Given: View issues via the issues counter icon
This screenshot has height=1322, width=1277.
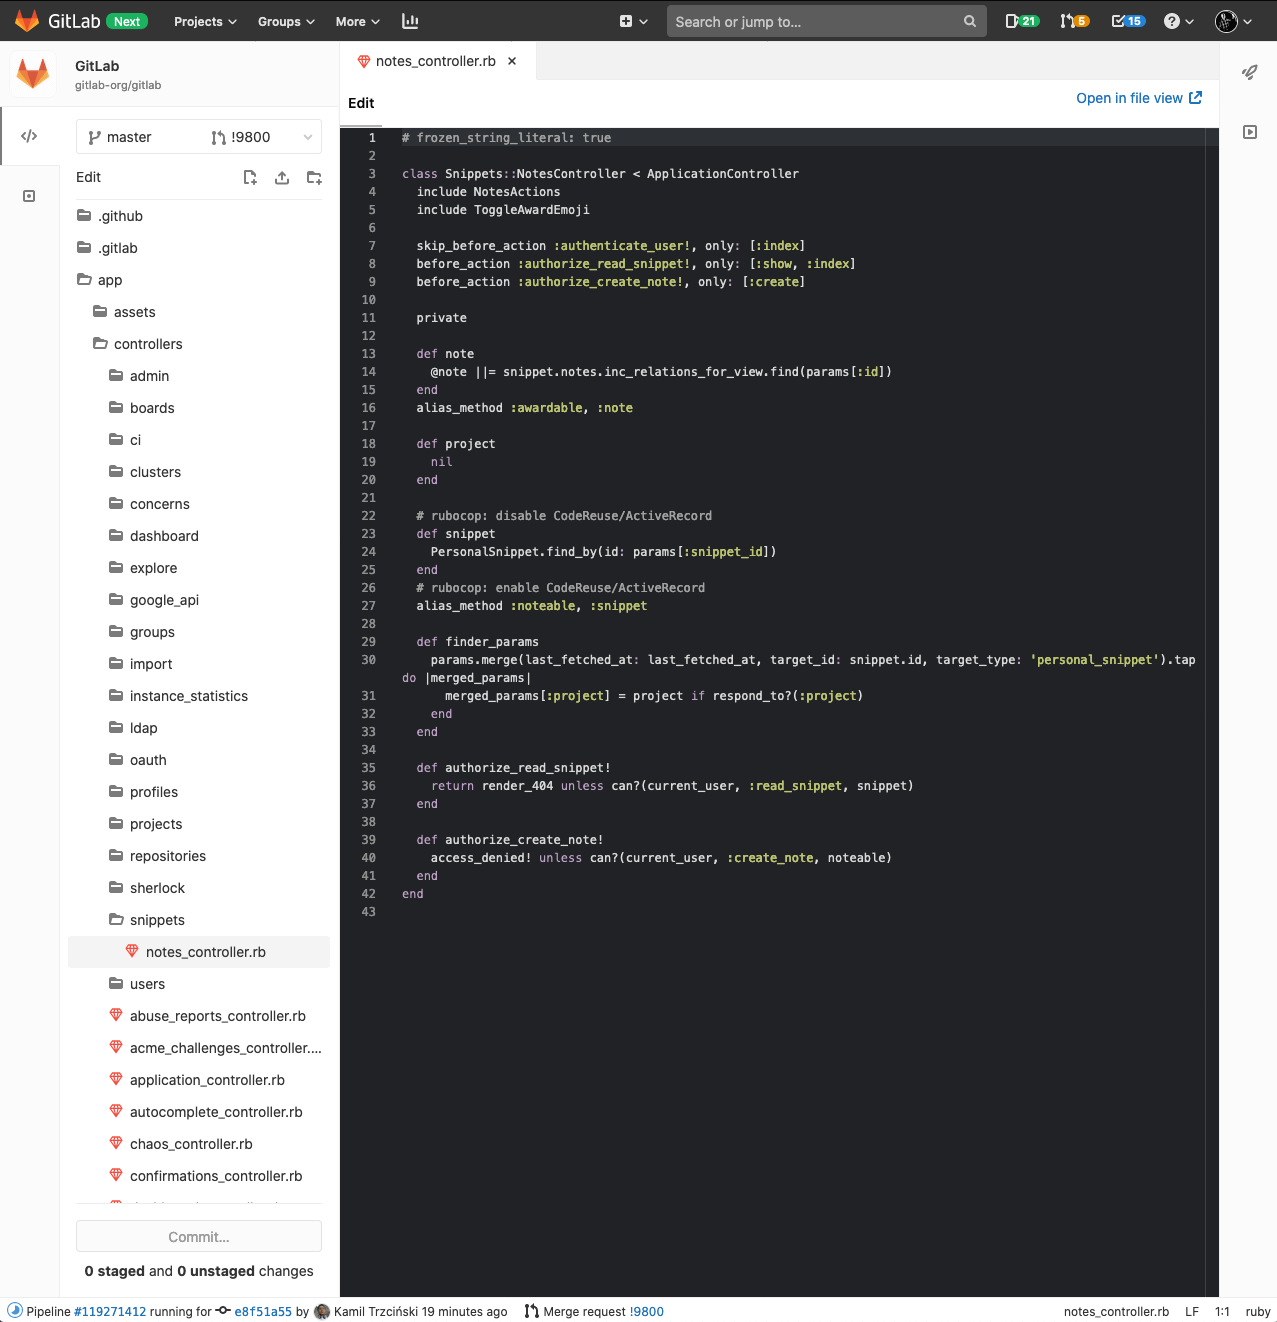Looking at the screenshot, I should pos(1021,20).
